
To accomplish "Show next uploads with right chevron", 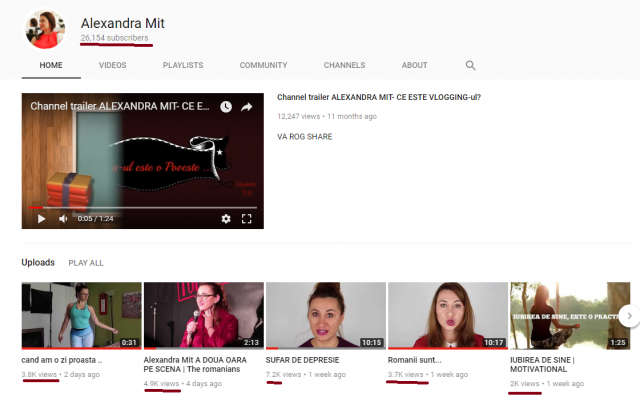I will tap(629, 316).
